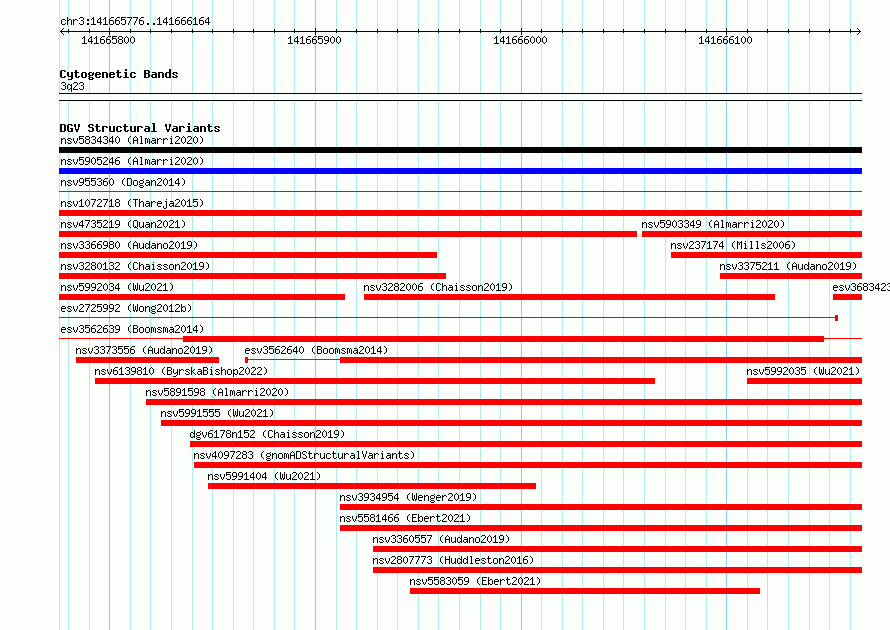Click the red nsv237174 variant bar

point(766,255)
